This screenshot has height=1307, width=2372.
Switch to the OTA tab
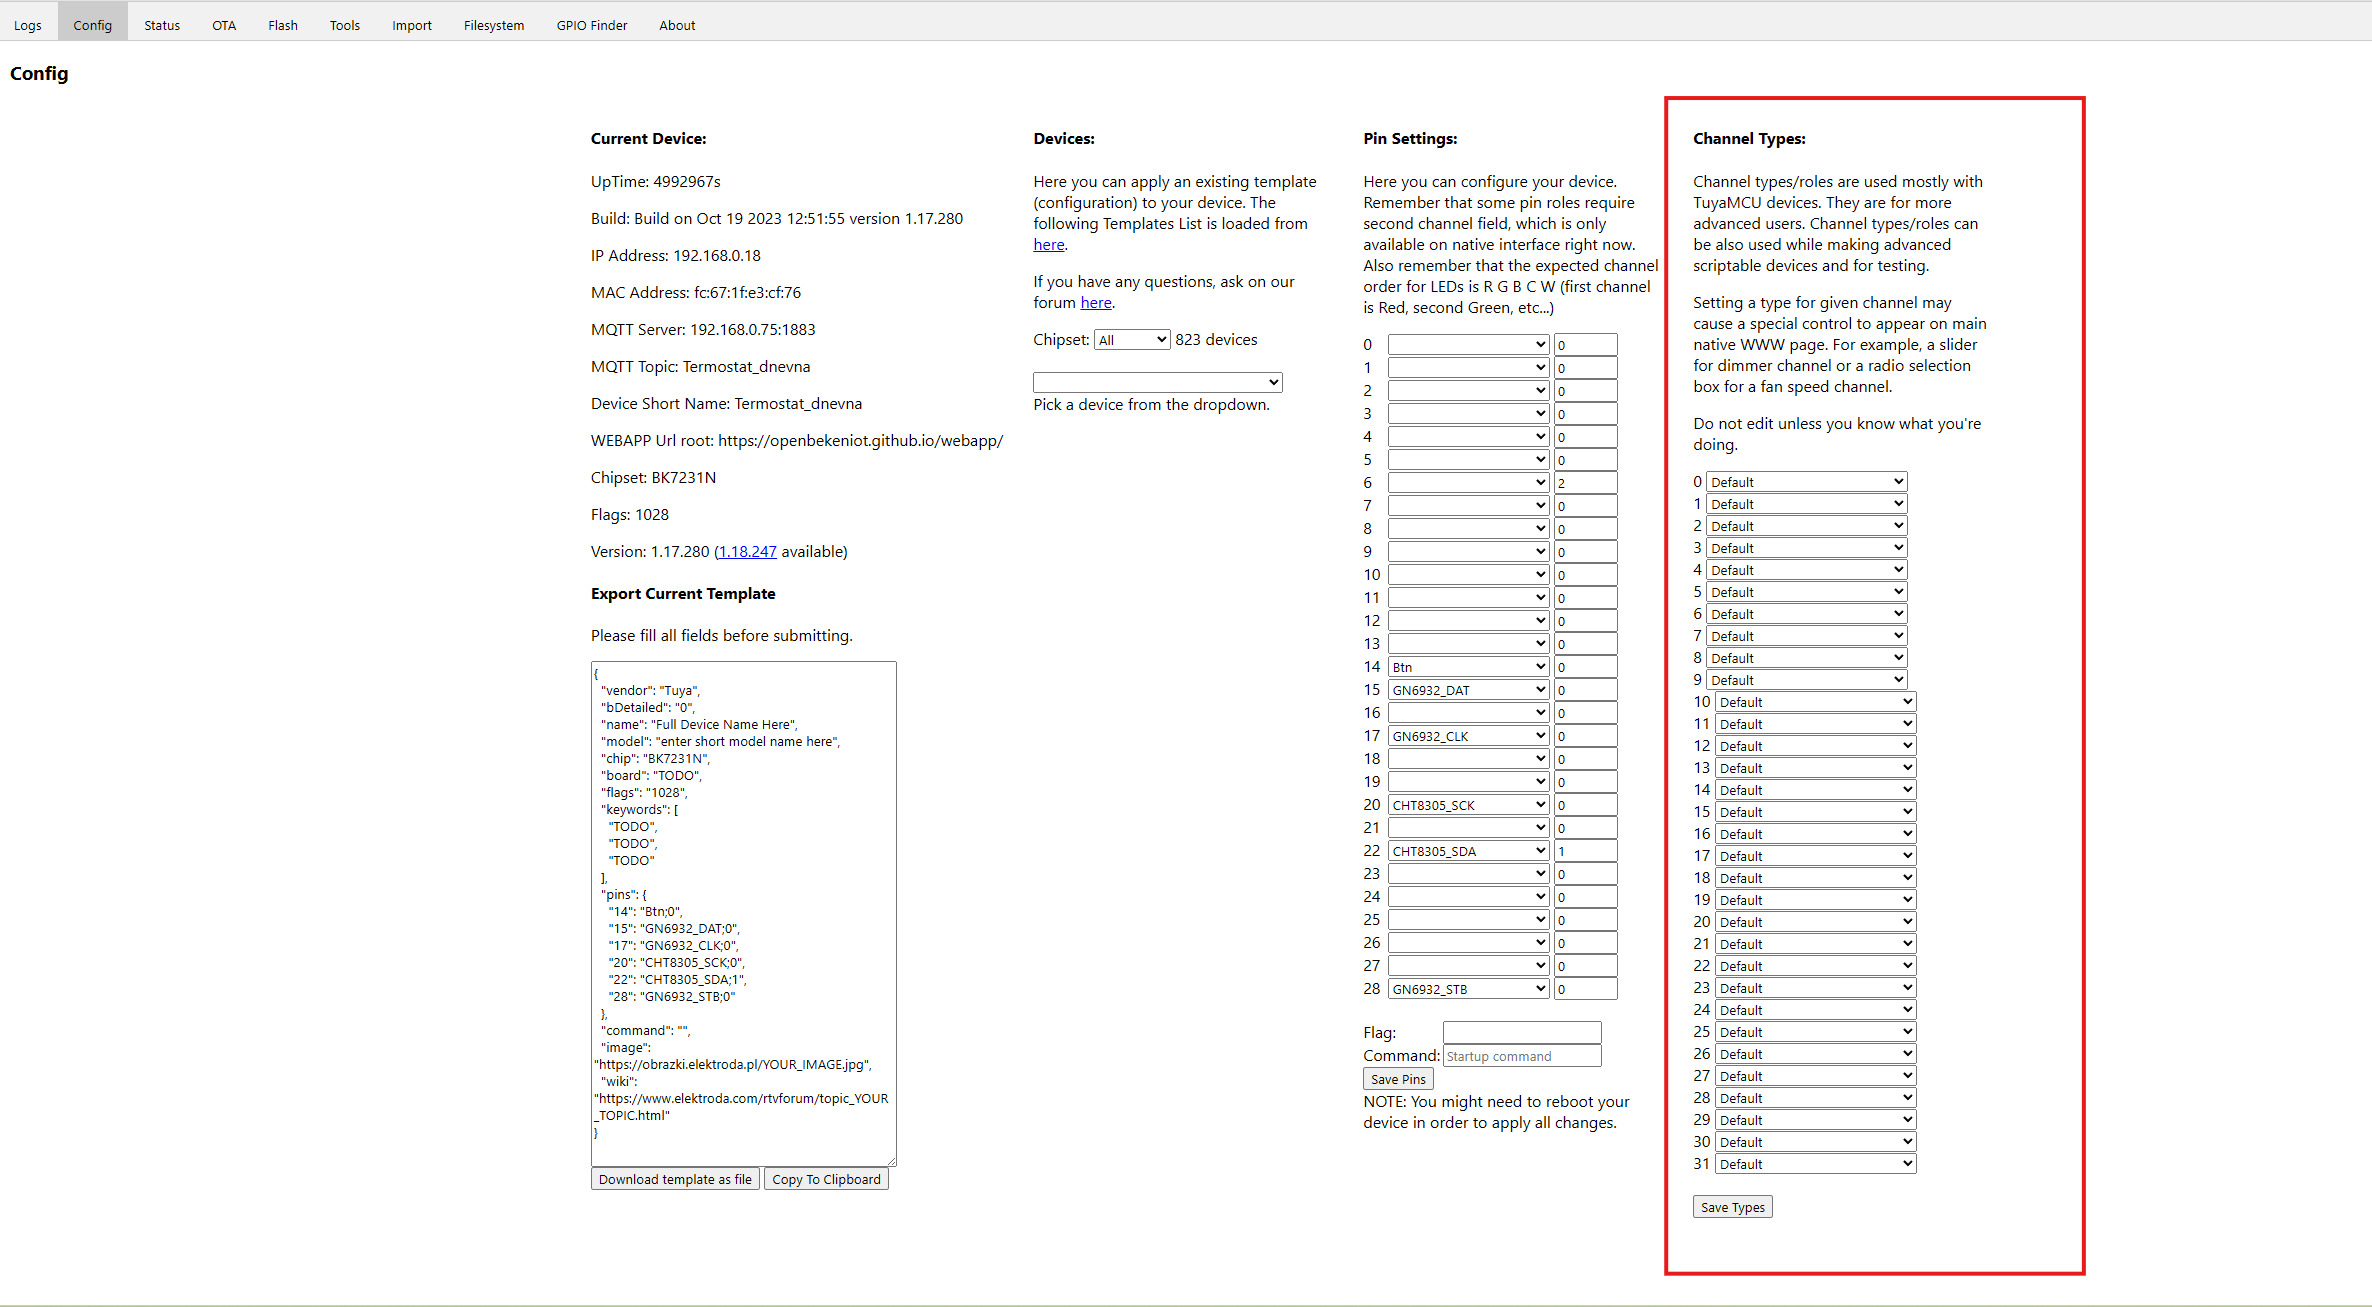(x=224, y=25)
